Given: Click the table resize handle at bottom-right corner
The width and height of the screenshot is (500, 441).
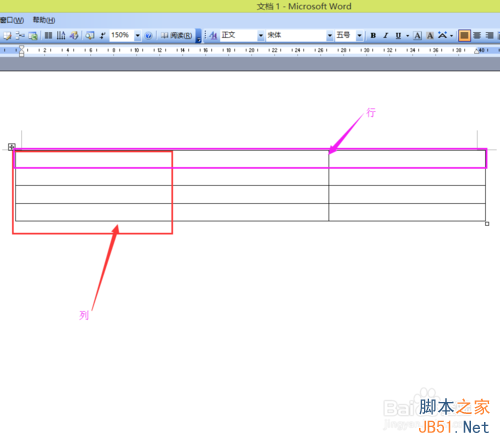Looking at the screenshot, I should pyautogui.click(x=487, y=224).
